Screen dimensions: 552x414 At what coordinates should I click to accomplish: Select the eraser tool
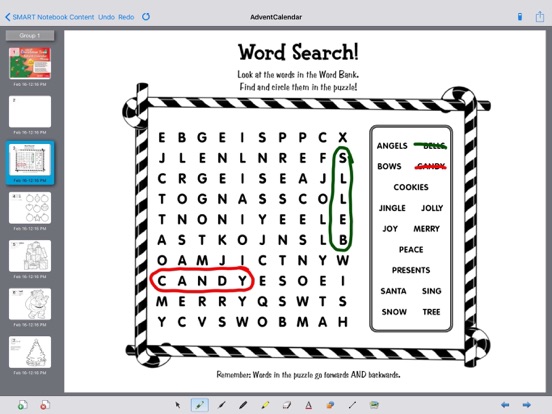[287, 405]
